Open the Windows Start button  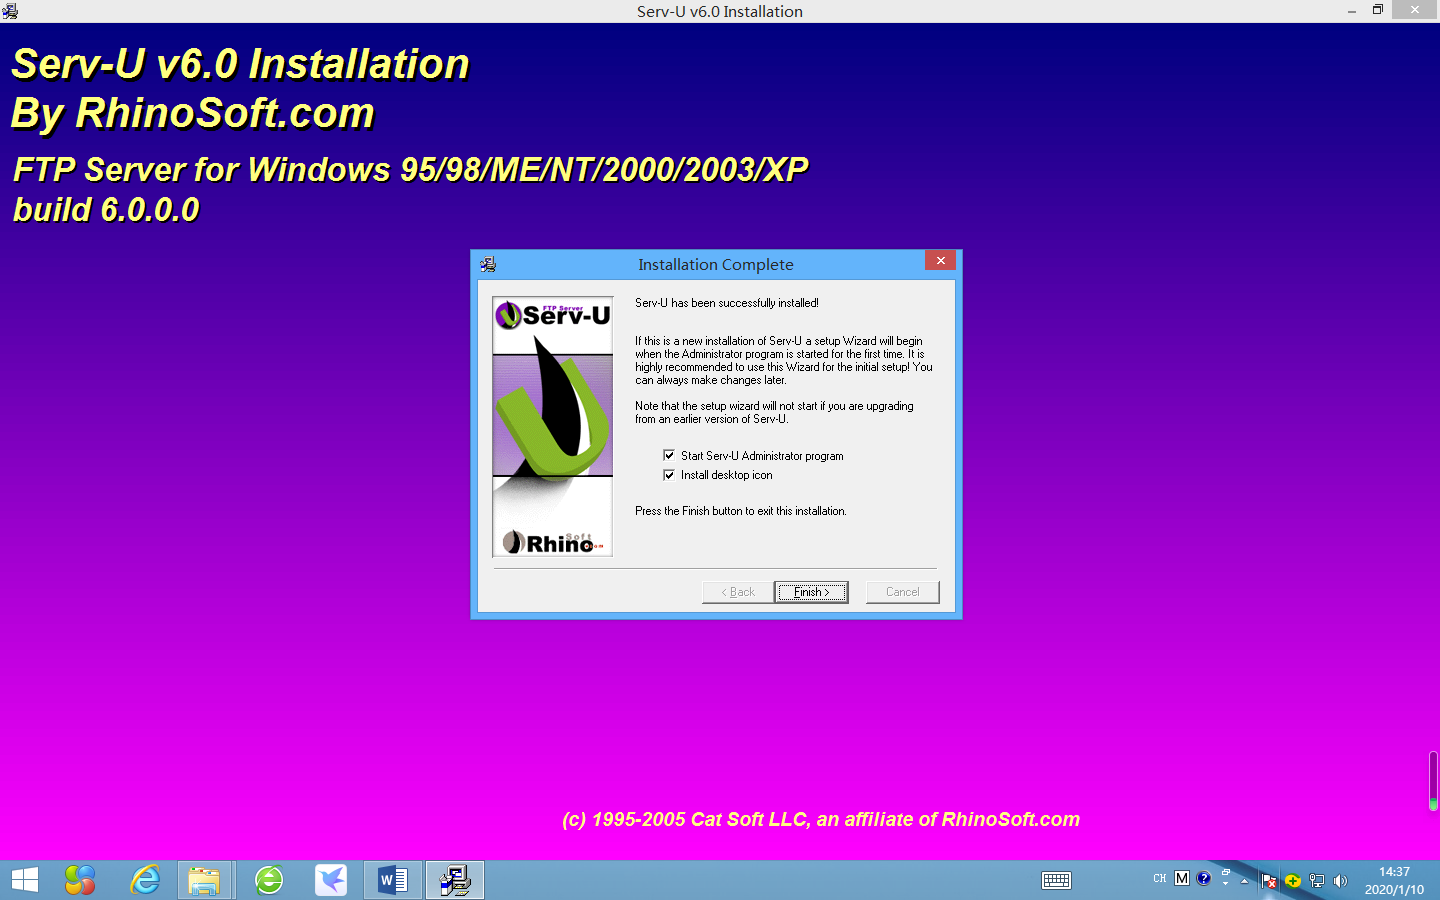click(24, 880)
